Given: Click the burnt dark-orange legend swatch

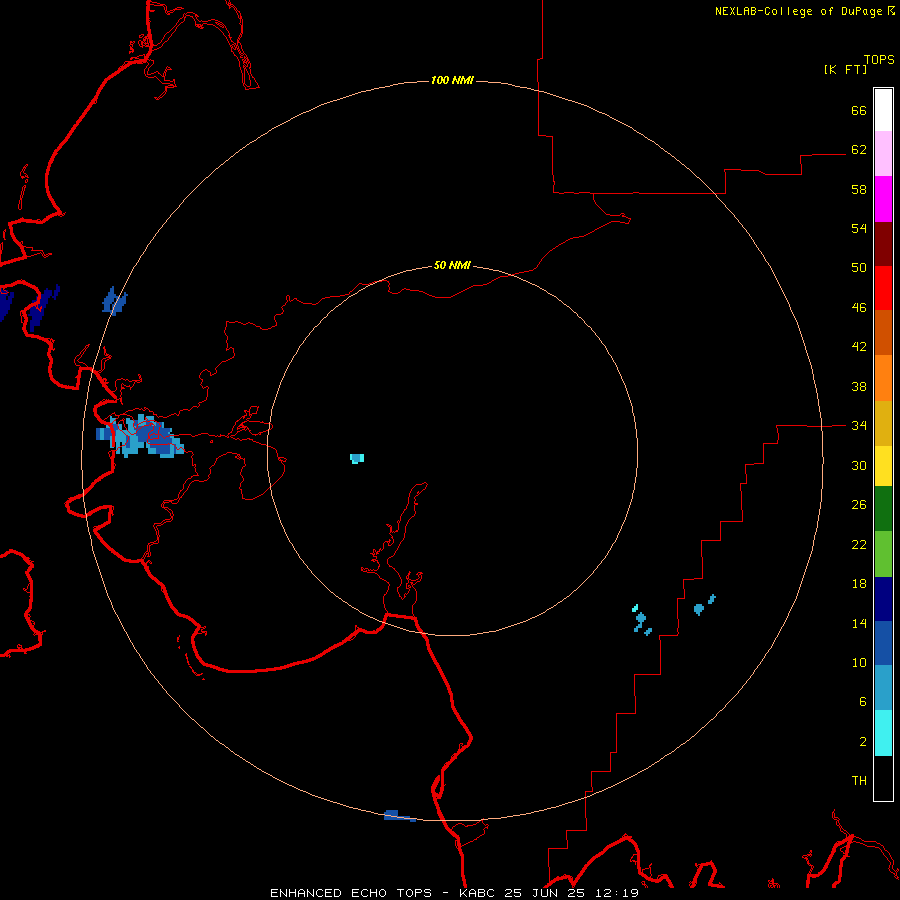Looking at the screenshot, I should [x=883, y=333].
